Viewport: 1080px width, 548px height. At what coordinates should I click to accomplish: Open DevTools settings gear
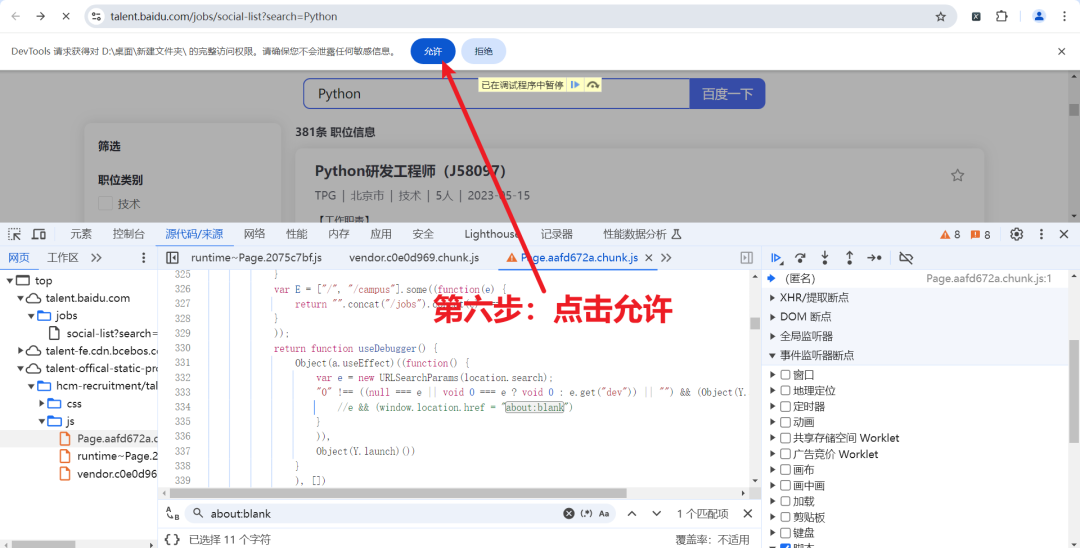(1017, 234)
